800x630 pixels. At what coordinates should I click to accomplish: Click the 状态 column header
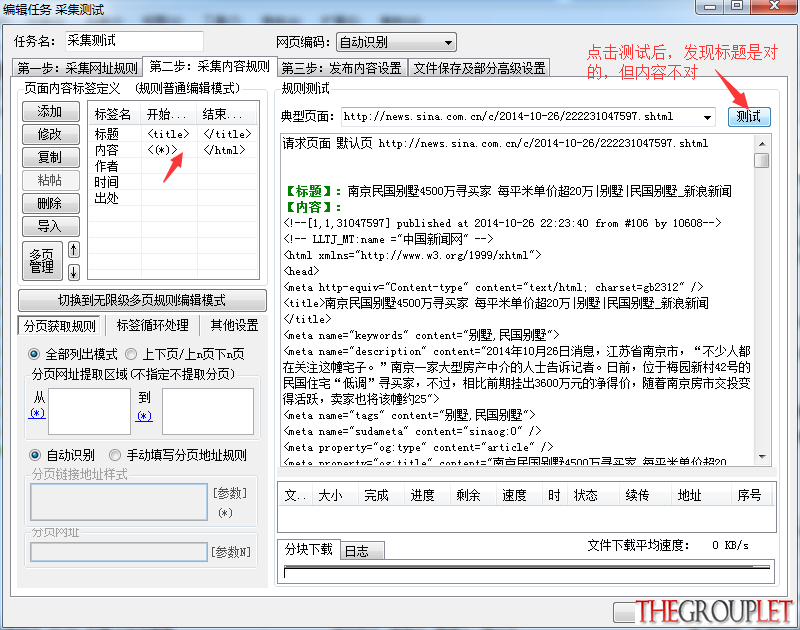click(591, 495)
